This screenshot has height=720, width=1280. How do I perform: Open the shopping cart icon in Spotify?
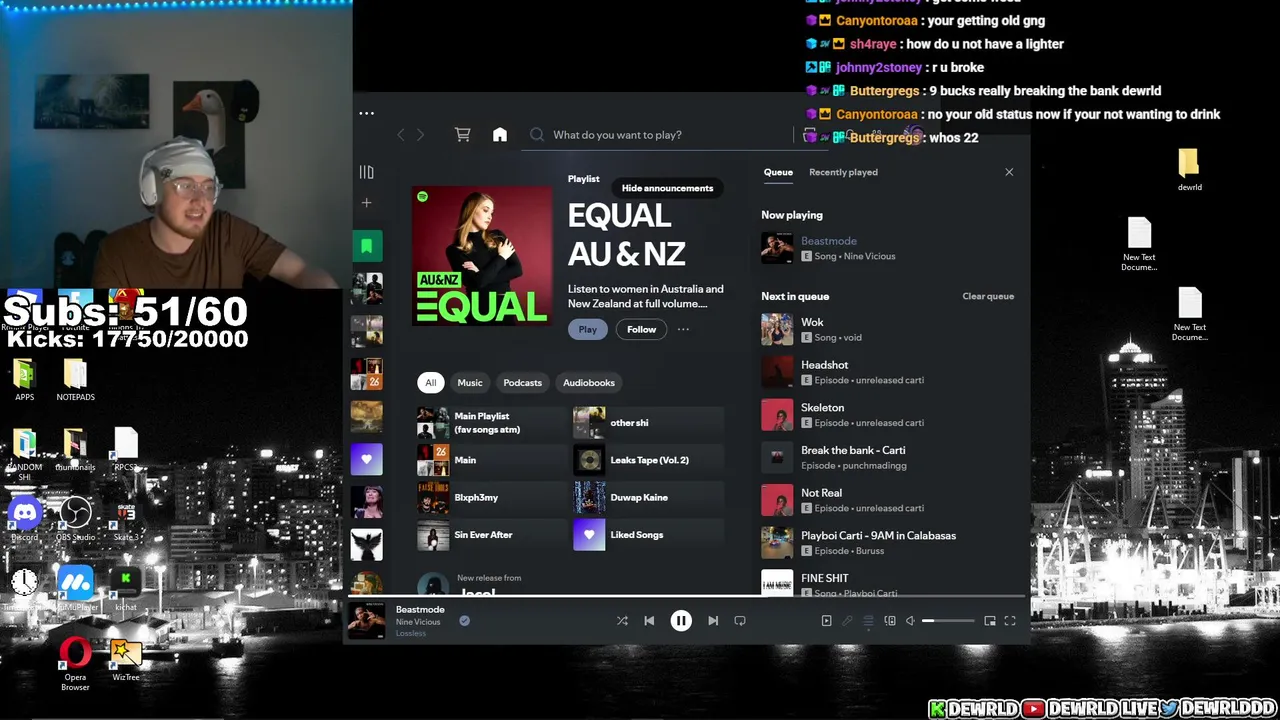pyautogui.click(x=462, y=134)
